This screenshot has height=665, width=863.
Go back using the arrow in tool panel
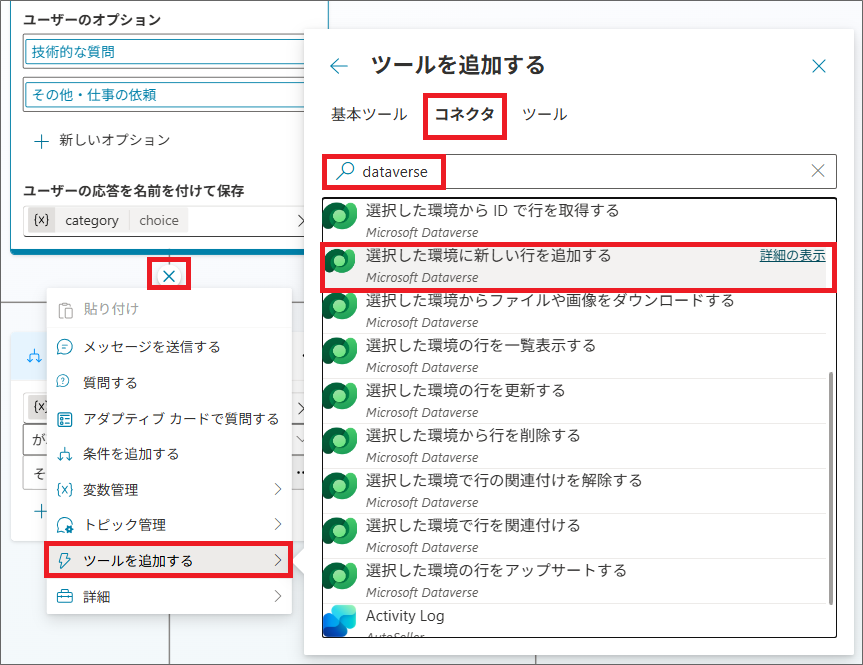tap(338, 66)
